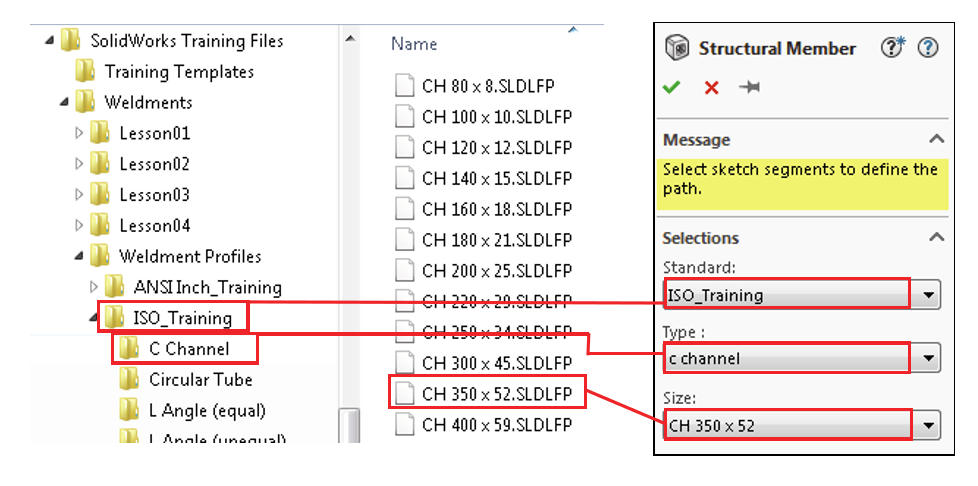Open the Type dropdown showing c channel
978x486 pixels.
(928, 359)
